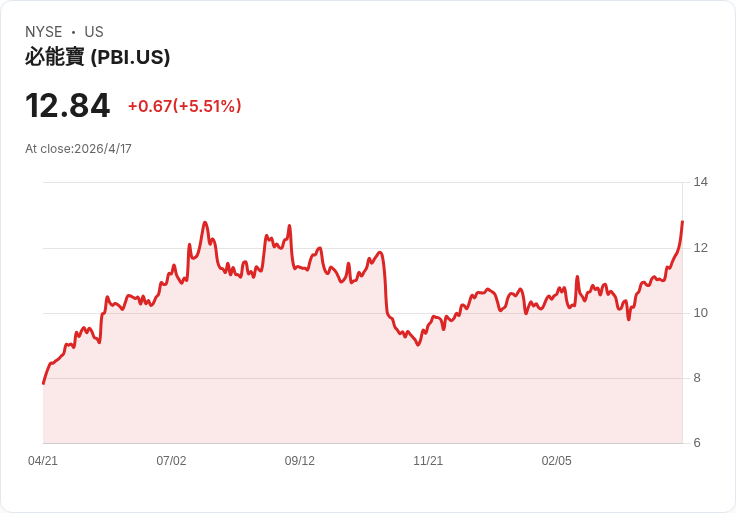Click the 6 label on the price axis
The image size is (736, 513).
pos(700,443)
